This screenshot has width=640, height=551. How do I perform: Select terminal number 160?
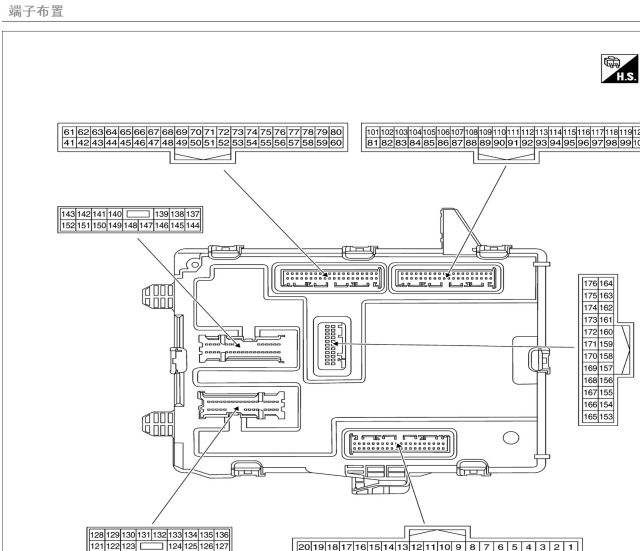click(x=606, y=332)
